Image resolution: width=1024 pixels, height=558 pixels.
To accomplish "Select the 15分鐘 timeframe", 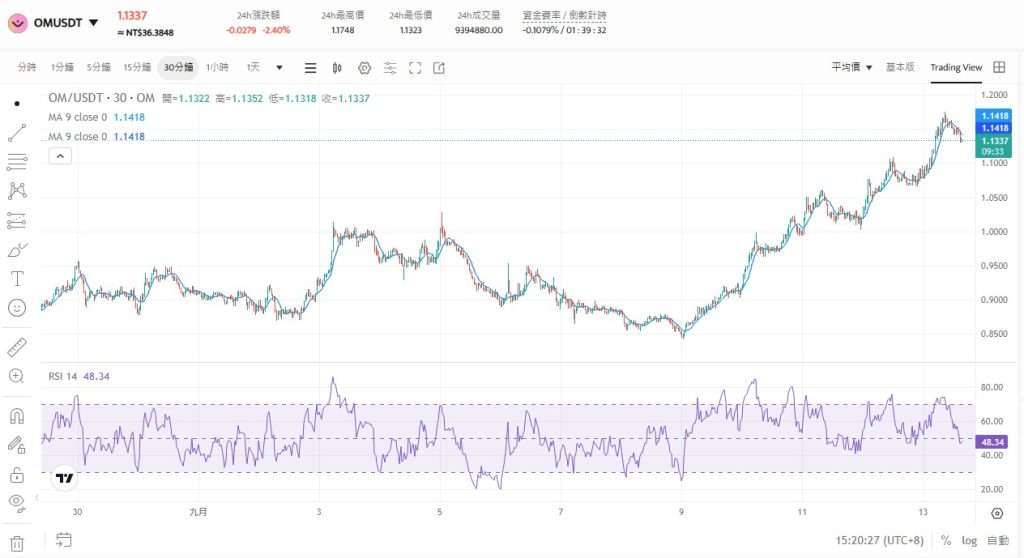I will [137, 67].
